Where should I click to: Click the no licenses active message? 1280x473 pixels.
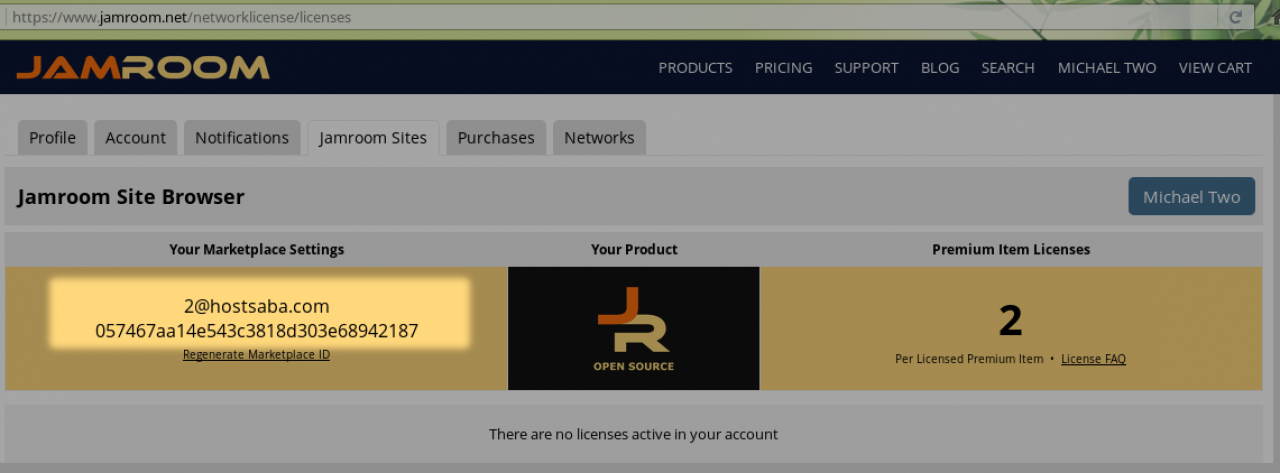pyautogui.click(x=633, y=434)
